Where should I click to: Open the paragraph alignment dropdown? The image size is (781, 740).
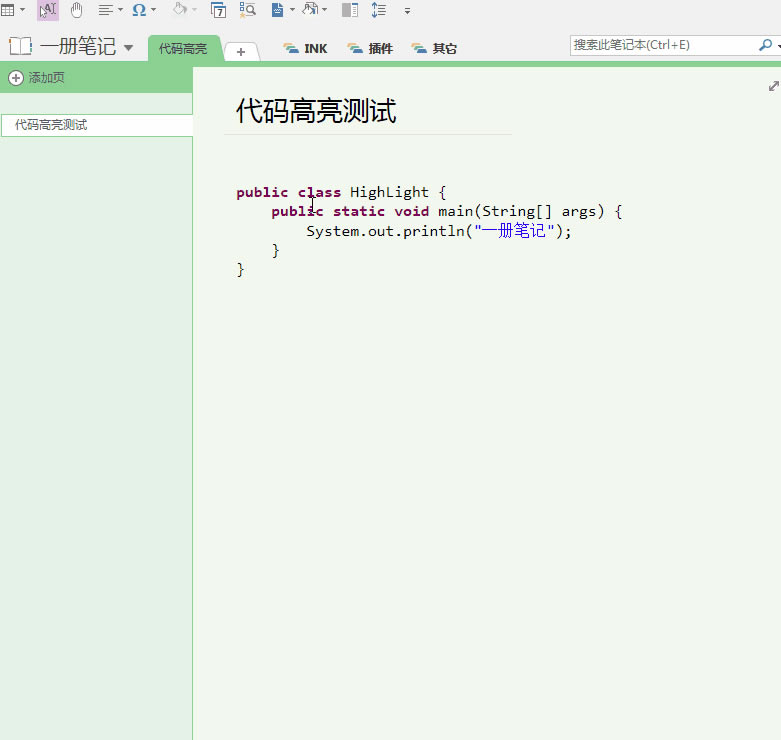pyautogui.click(x=110, y=10)
